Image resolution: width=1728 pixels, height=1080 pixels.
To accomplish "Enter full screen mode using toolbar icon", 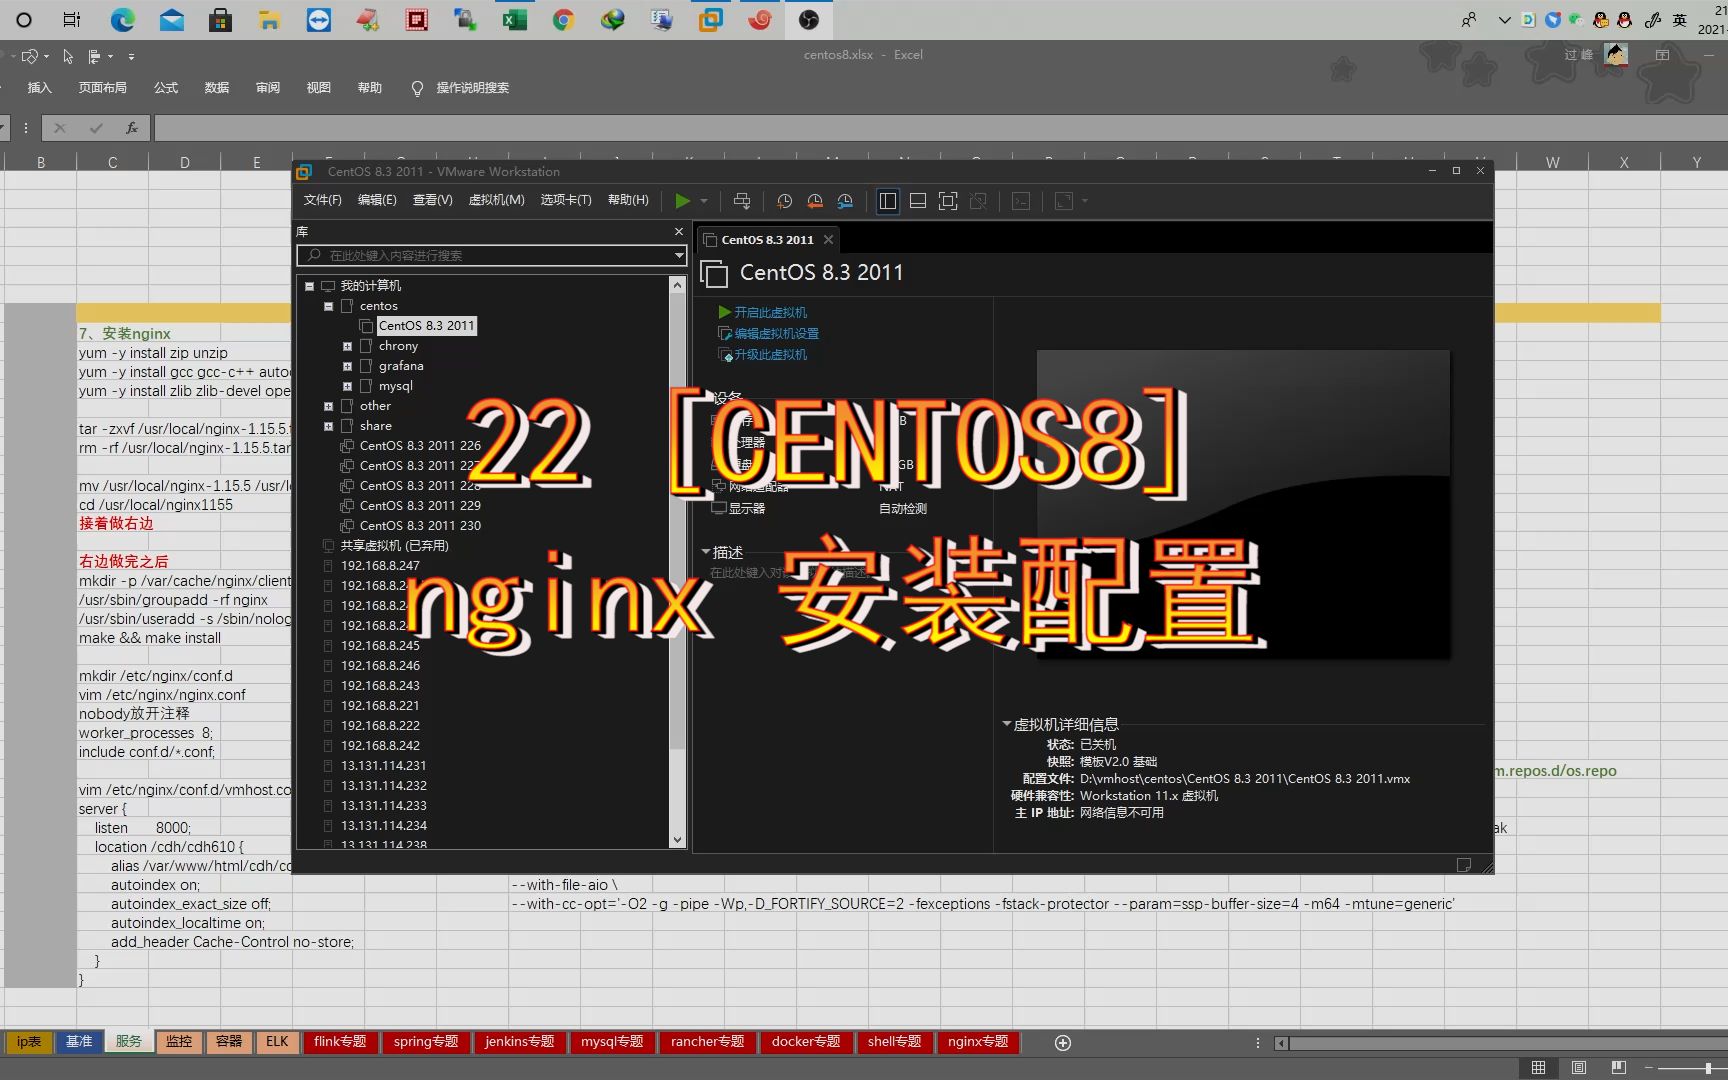I will click(x=947, y=201).
